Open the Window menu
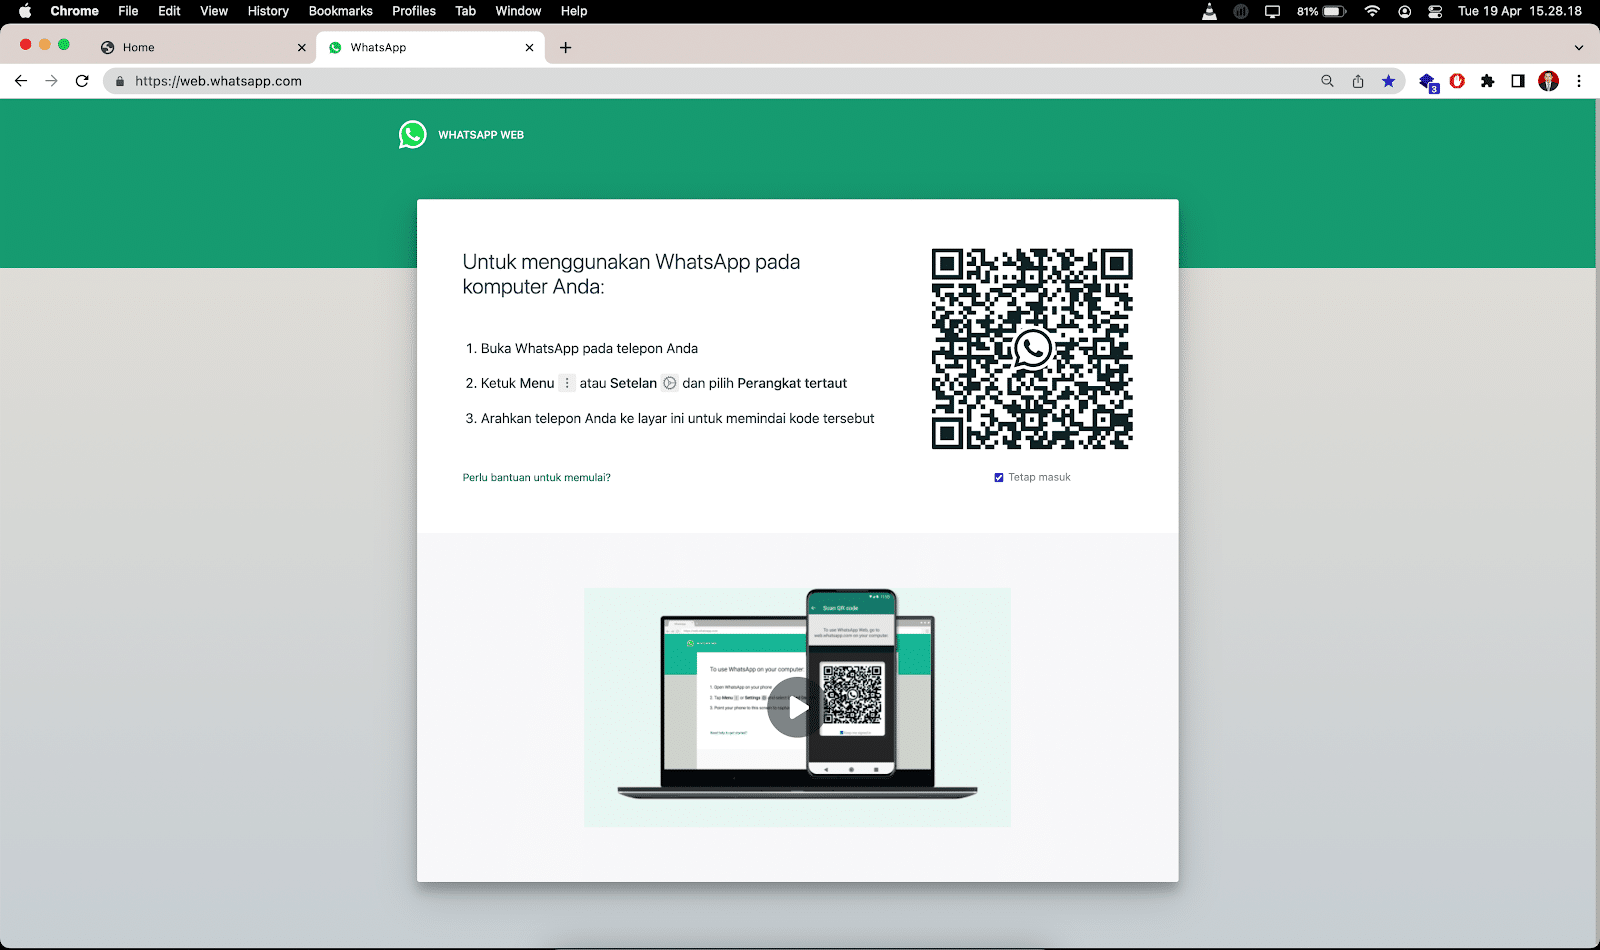This screenshot has height=950, width=1600. (518, 11)
